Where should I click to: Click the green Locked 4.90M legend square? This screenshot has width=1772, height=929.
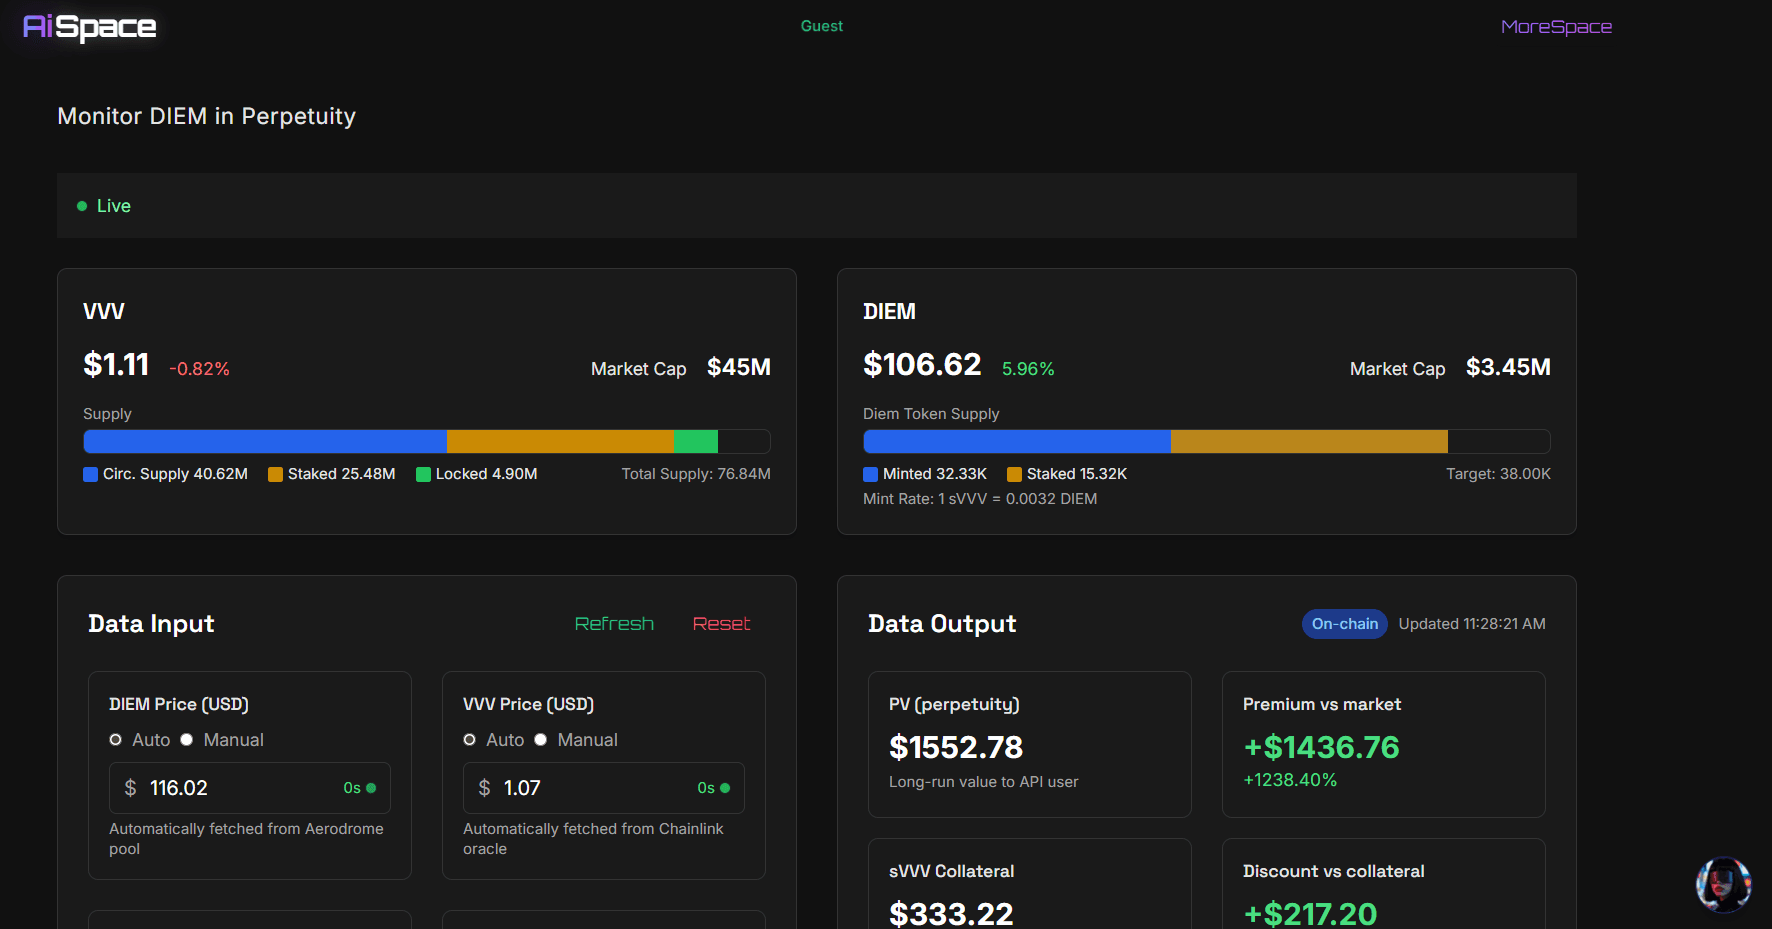[423, 474]
